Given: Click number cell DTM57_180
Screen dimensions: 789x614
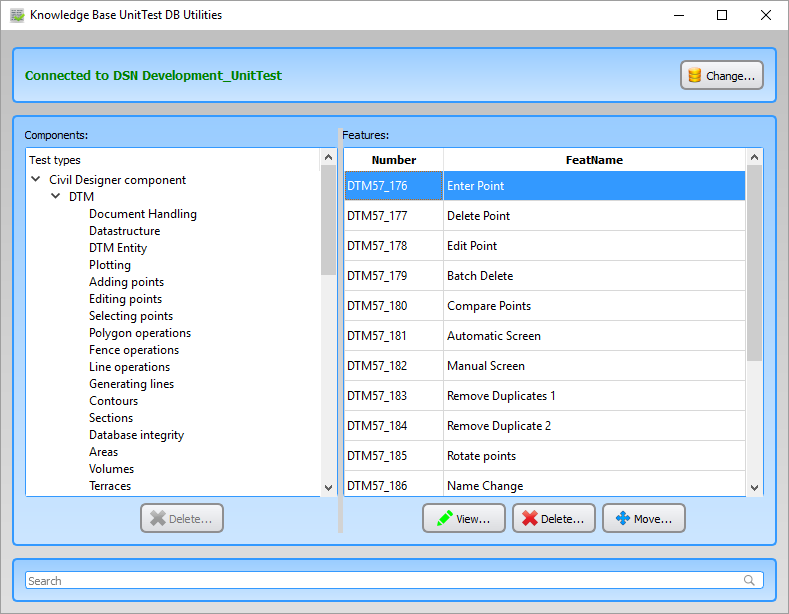Looking at the screenshot, I should [393, 306].
